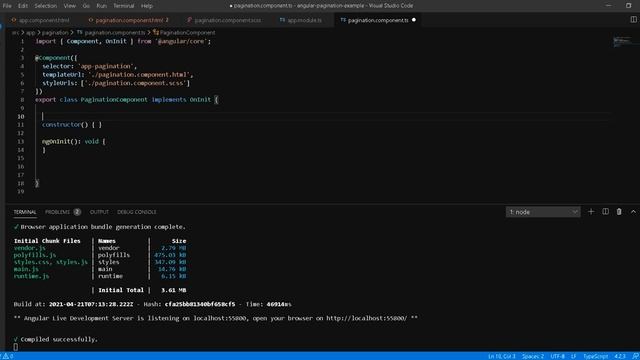The height and width of the screenshot is (360, 640).
Task: Place cursor on constructor line
Action: coord(72,124)
